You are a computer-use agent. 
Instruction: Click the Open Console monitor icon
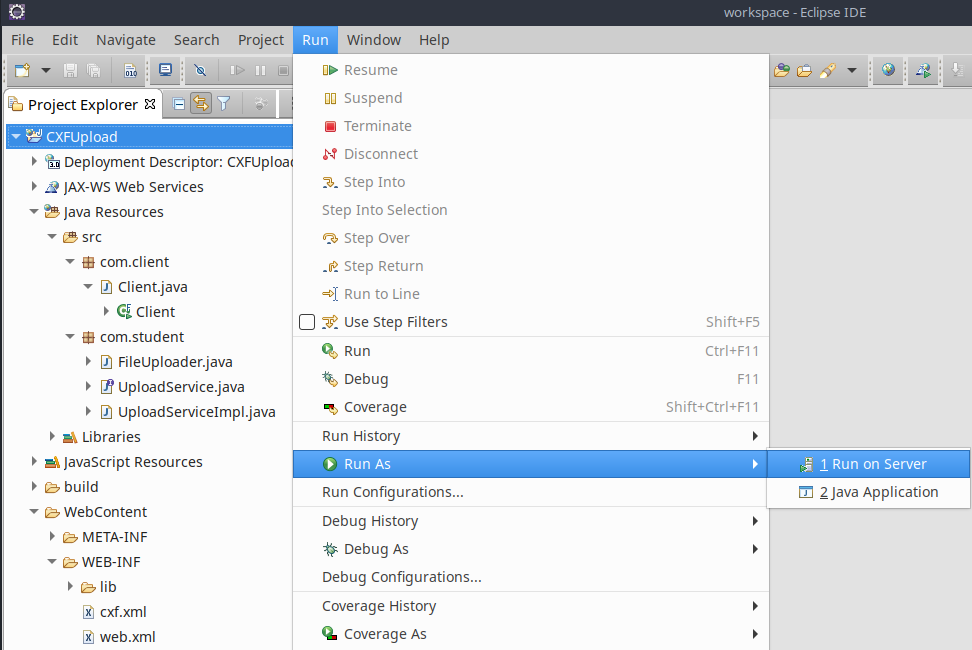click(165, 70)
